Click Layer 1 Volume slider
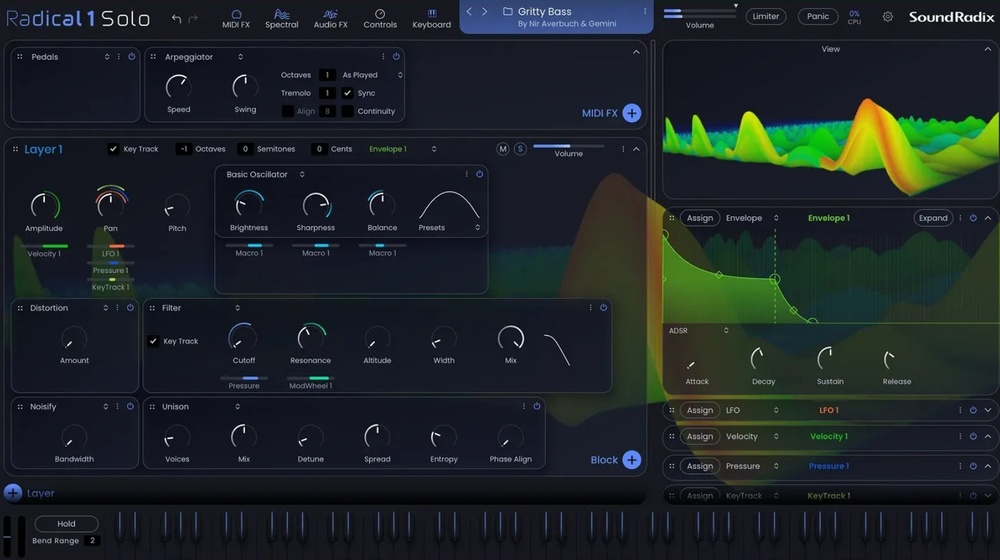 (x=568, y=146)
